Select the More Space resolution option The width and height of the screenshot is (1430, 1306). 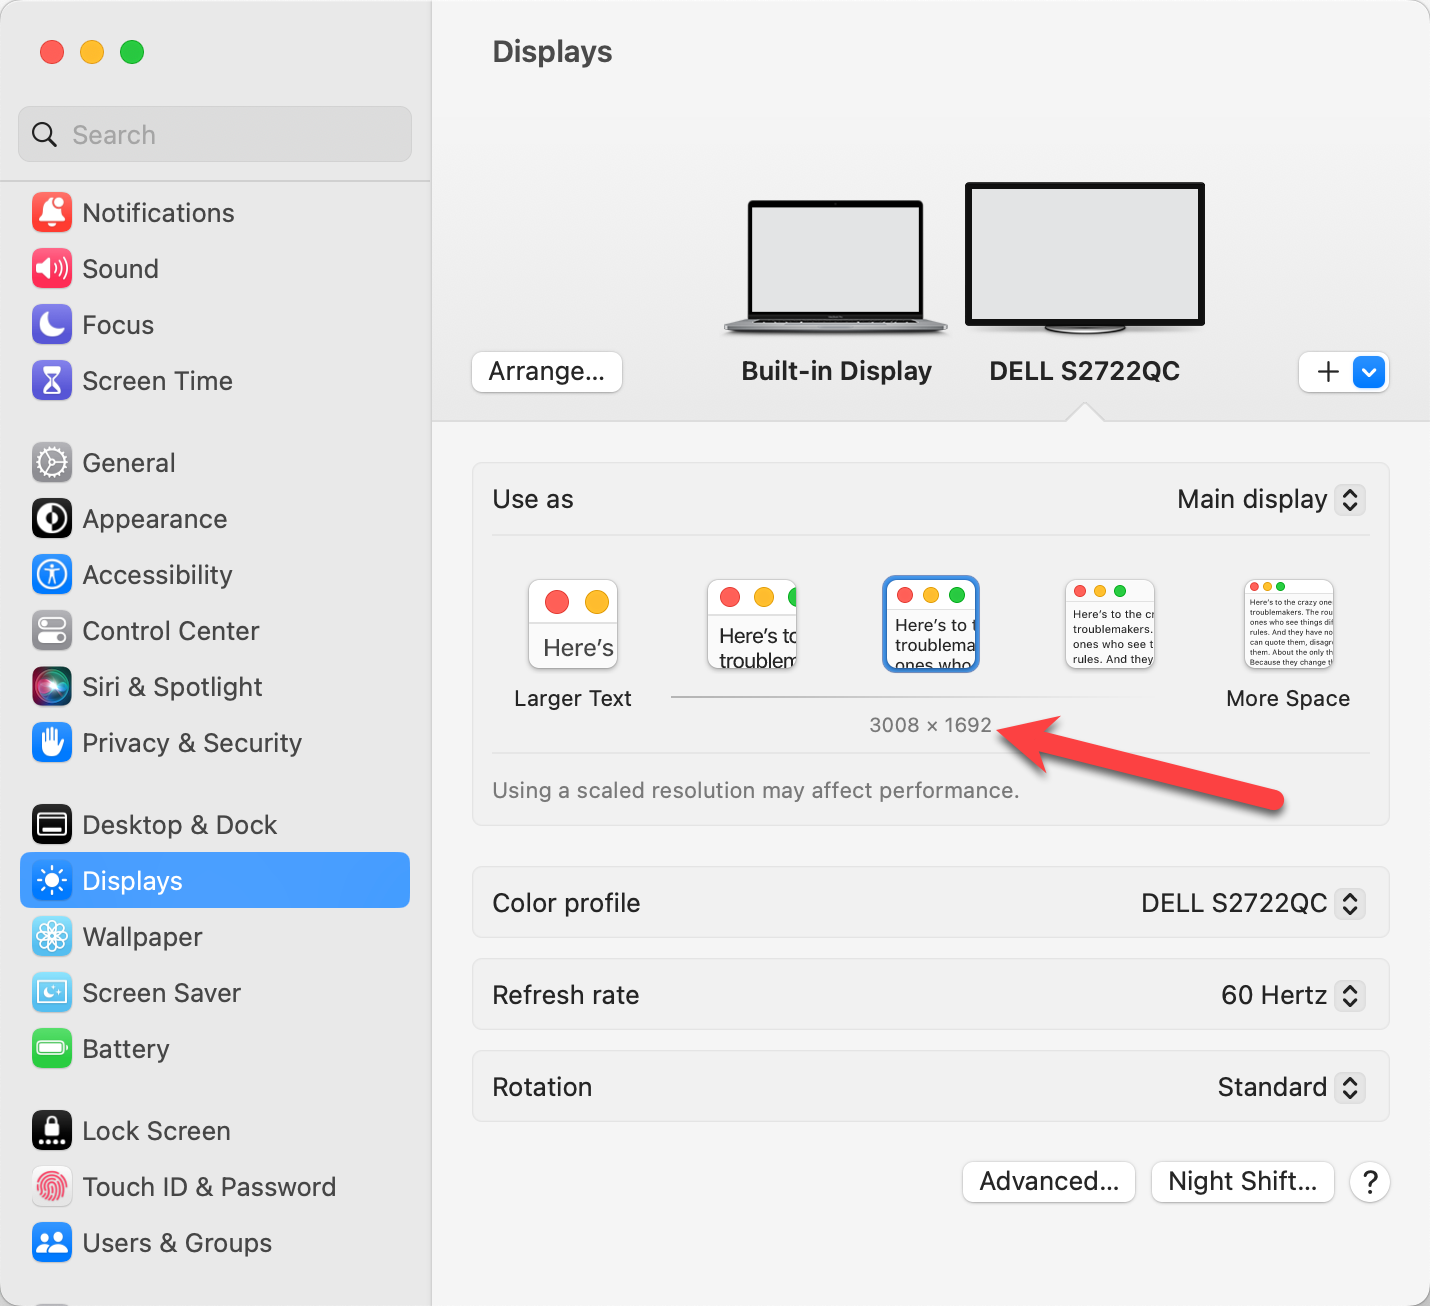tap(1289, 625)
